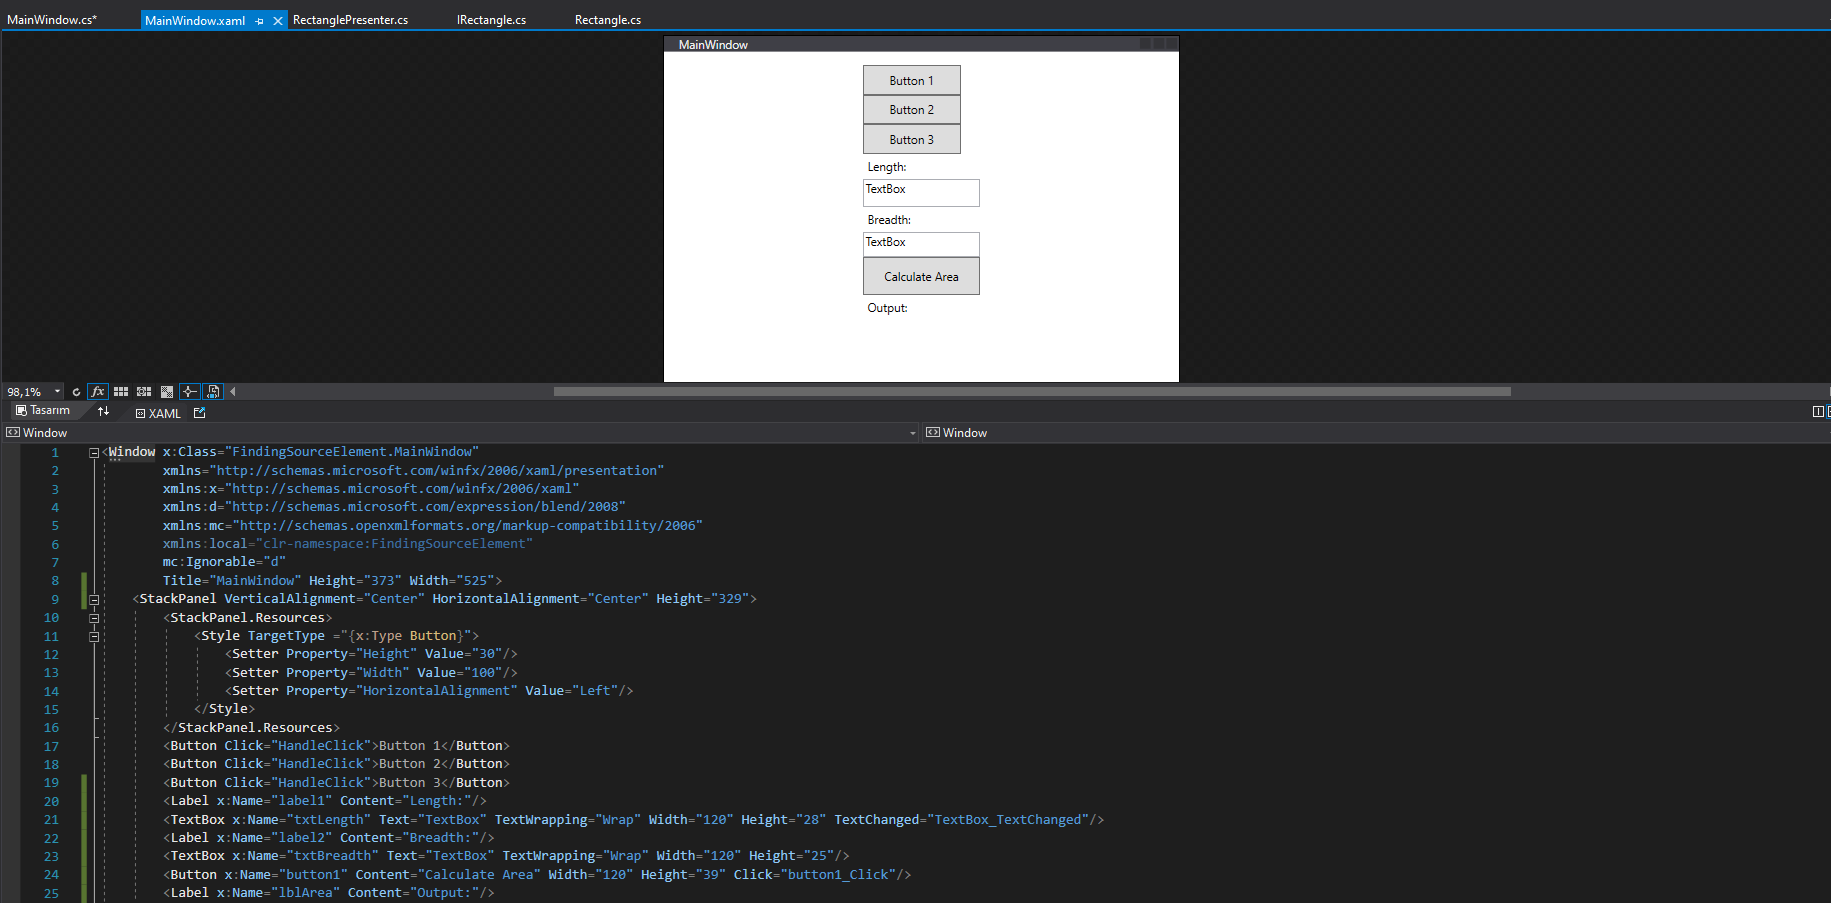Click the Button 3 XAML line 19
The image size is (1831, 903).
click(337, 783)
